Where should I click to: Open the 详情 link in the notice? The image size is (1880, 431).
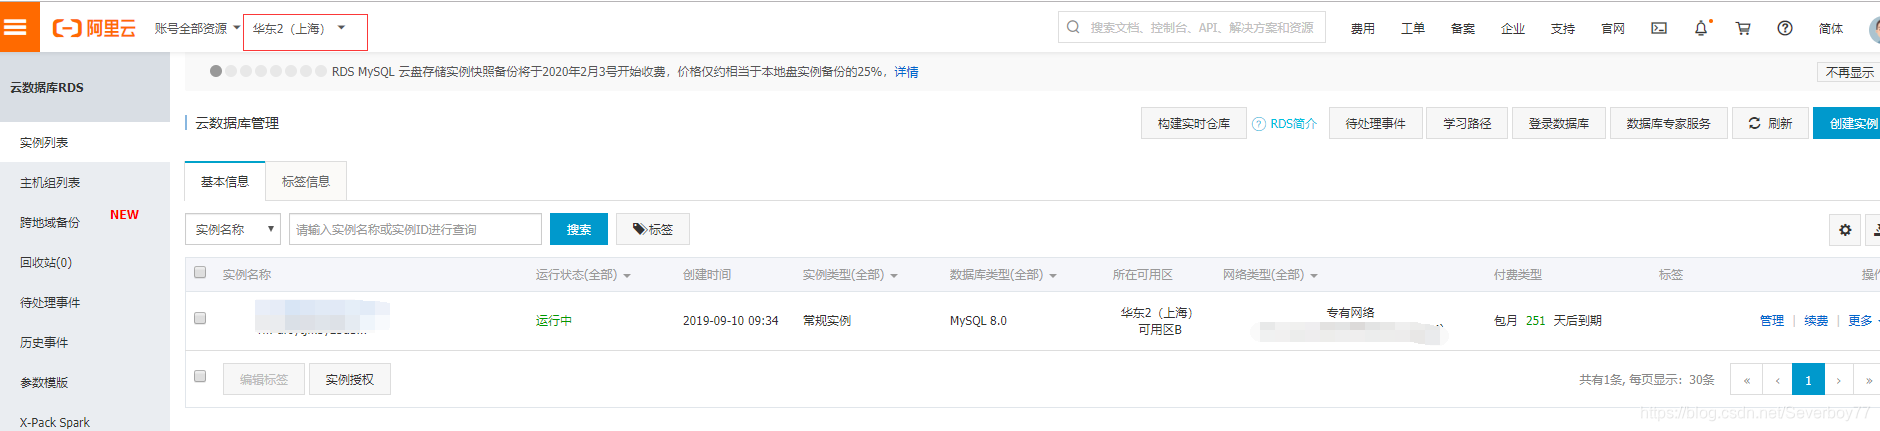coord(907,72)
